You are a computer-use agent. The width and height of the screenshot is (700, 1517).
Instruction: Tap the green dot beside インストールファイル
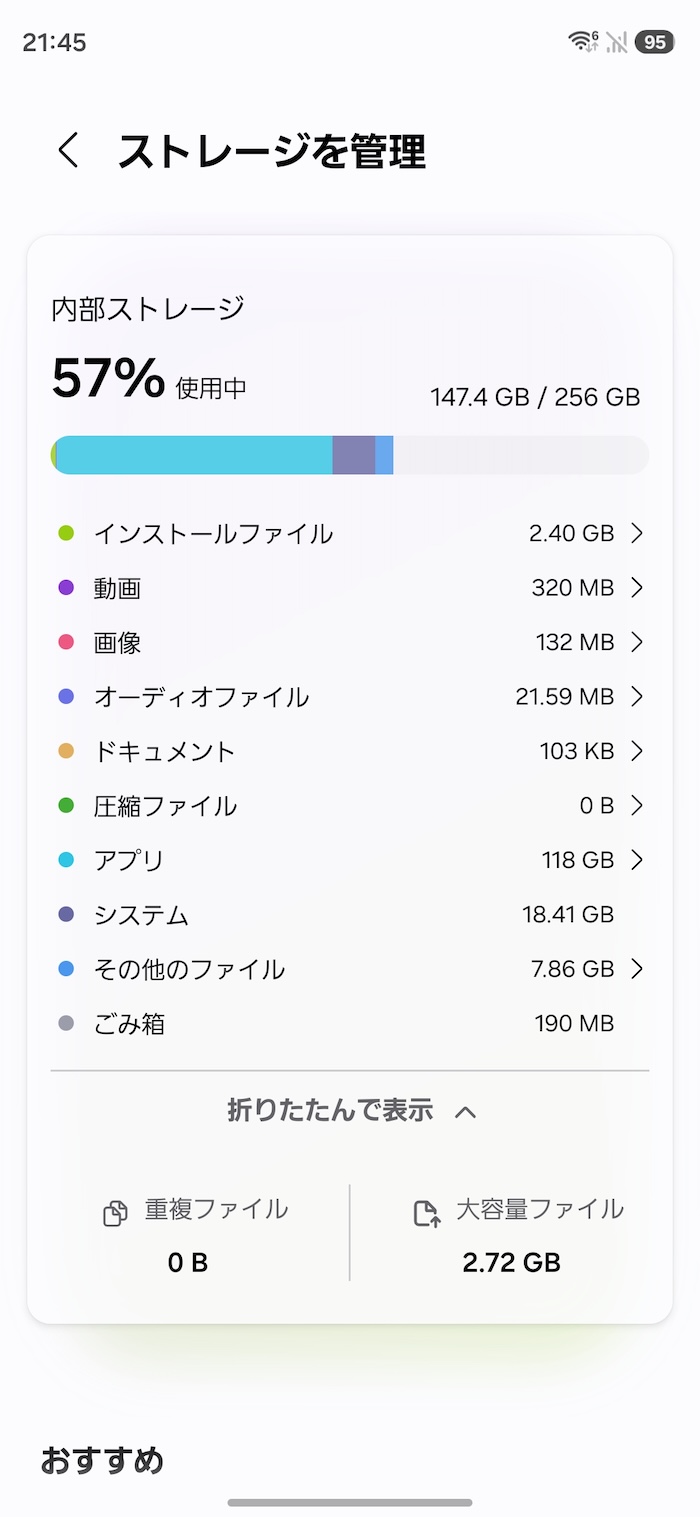point(64,533)
